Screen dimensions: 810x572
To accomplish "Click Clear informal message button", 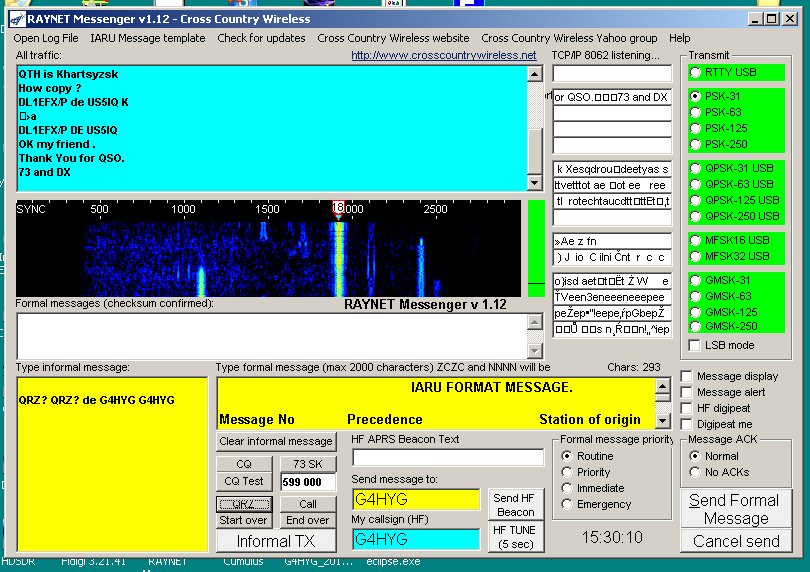I will click(276, 441).
